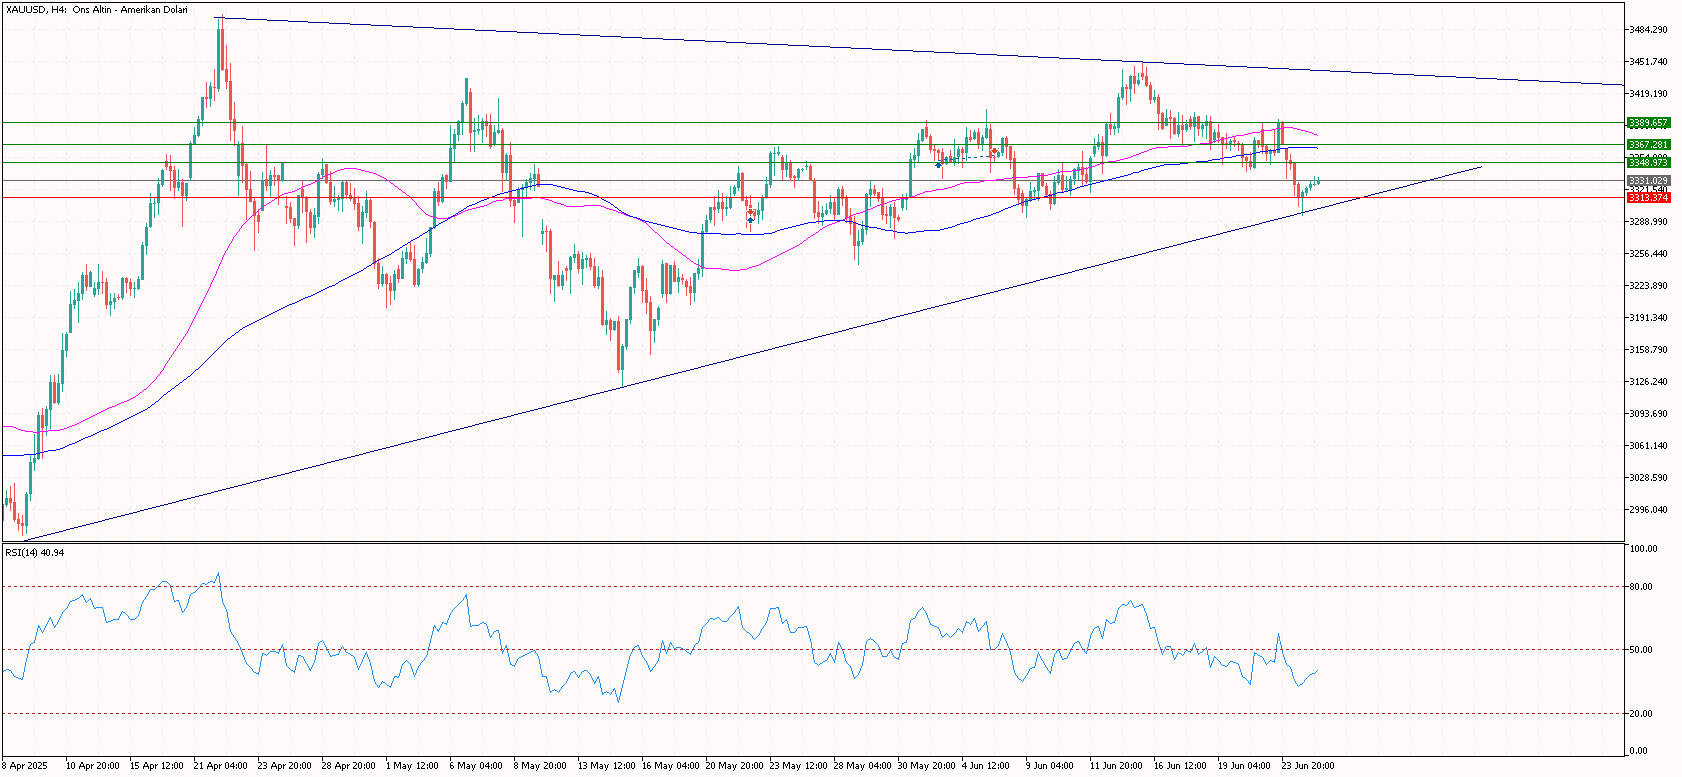
Task: Click the 13 May 12:00 time label
Action: coord(606,766)
